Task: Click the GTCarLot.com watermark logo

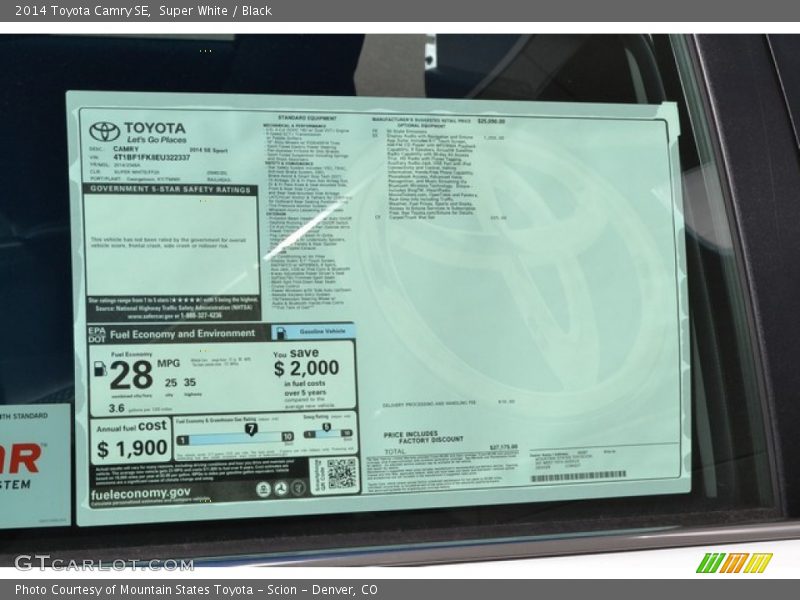Action: pos(103,563)
